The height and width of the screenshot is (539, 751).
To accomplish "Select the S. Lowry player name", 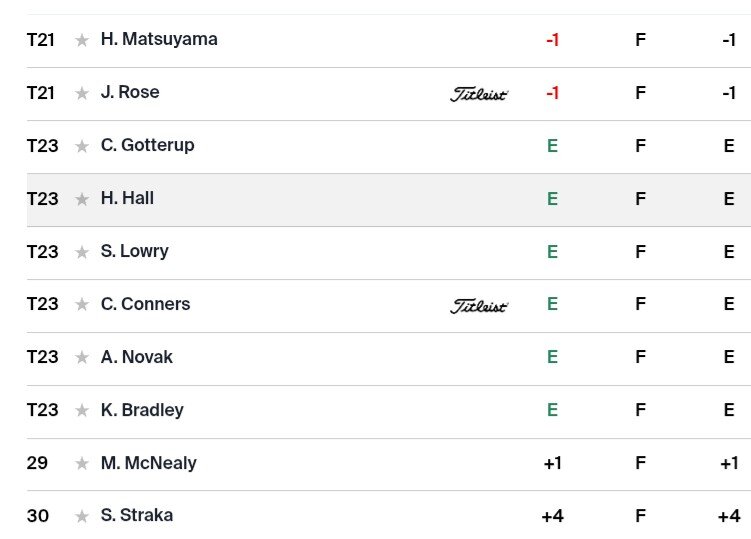I will click(x=135, y=251).
